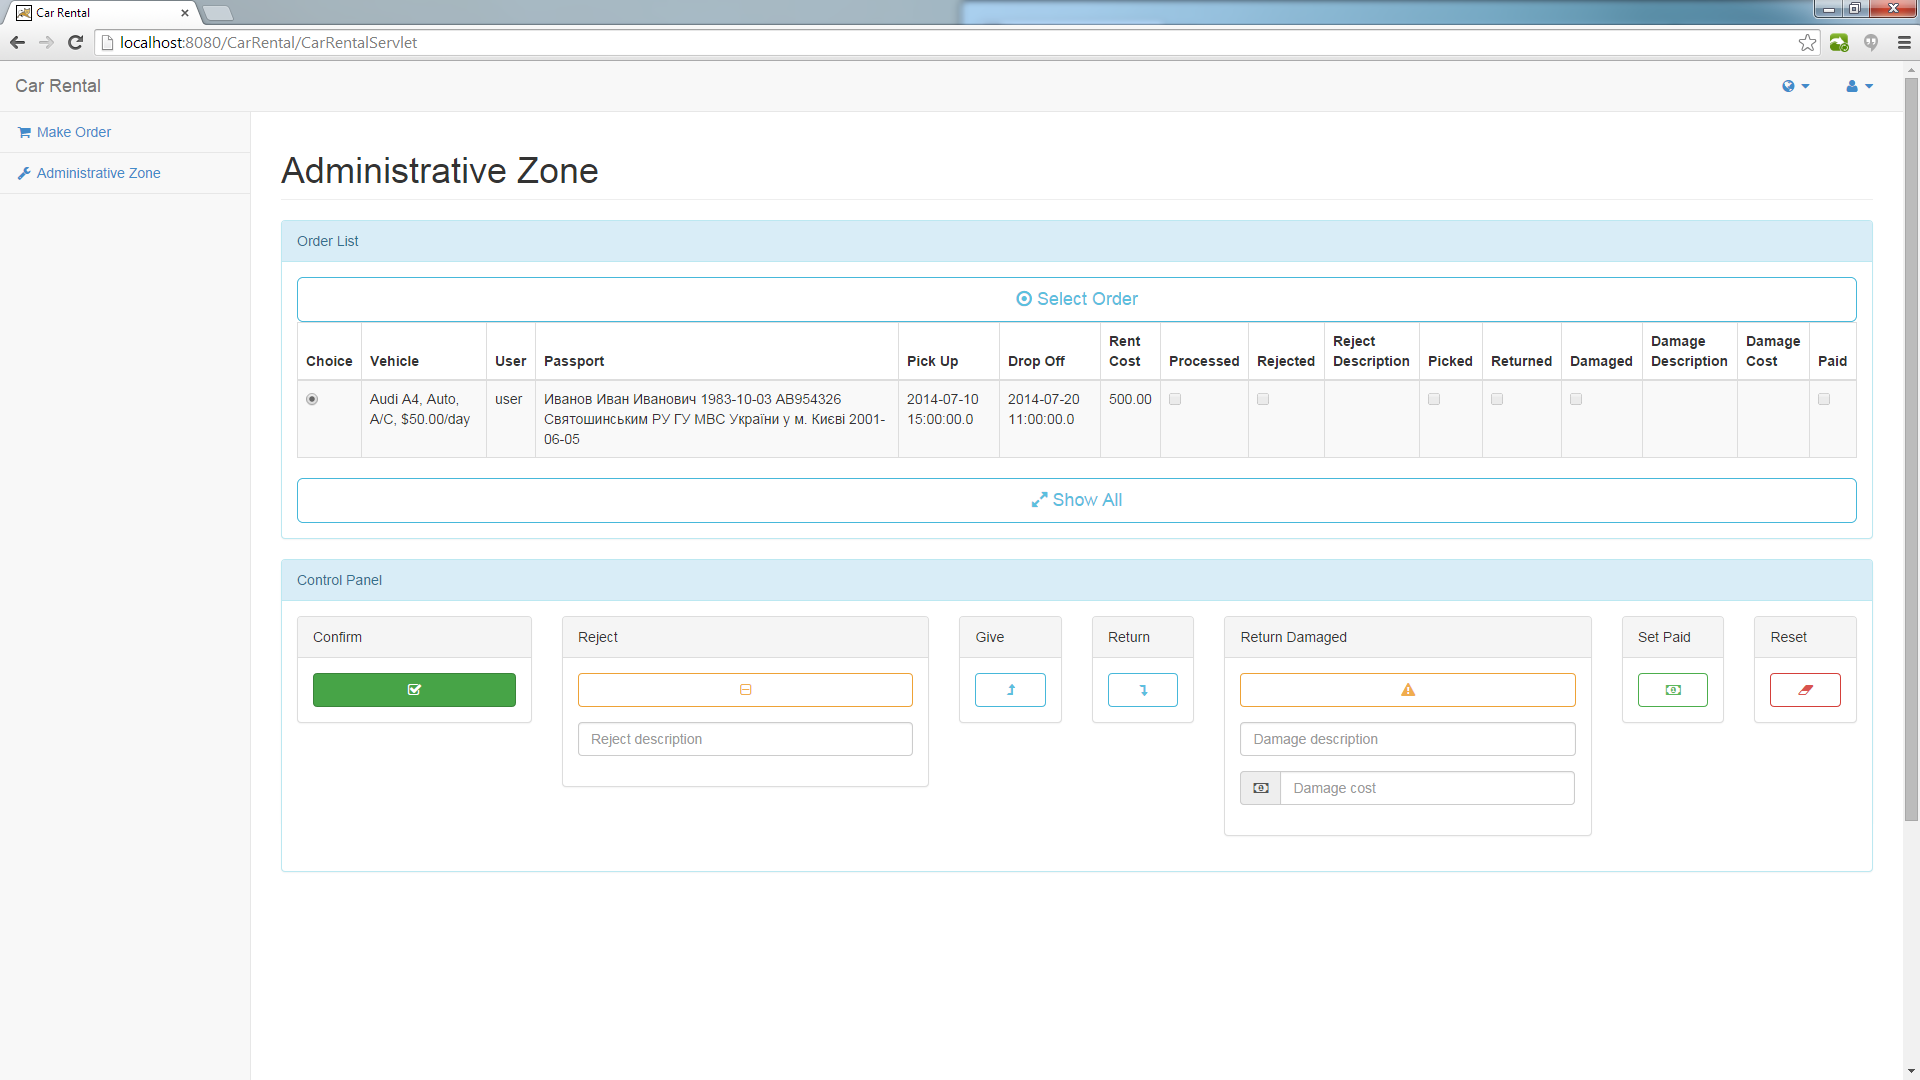Click the green Set Paid money button
The width and height of the screenshot is (1920, 1080).
click(x=1673, y=690)
